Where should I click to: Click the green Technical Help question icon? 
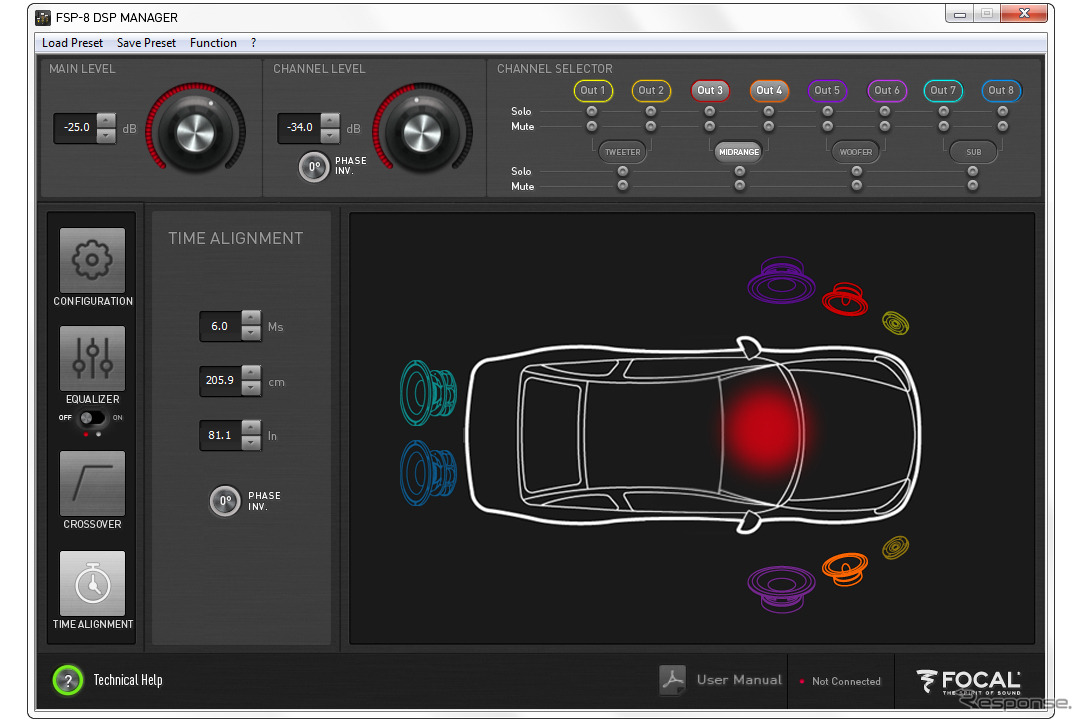(x=68, y=681)
